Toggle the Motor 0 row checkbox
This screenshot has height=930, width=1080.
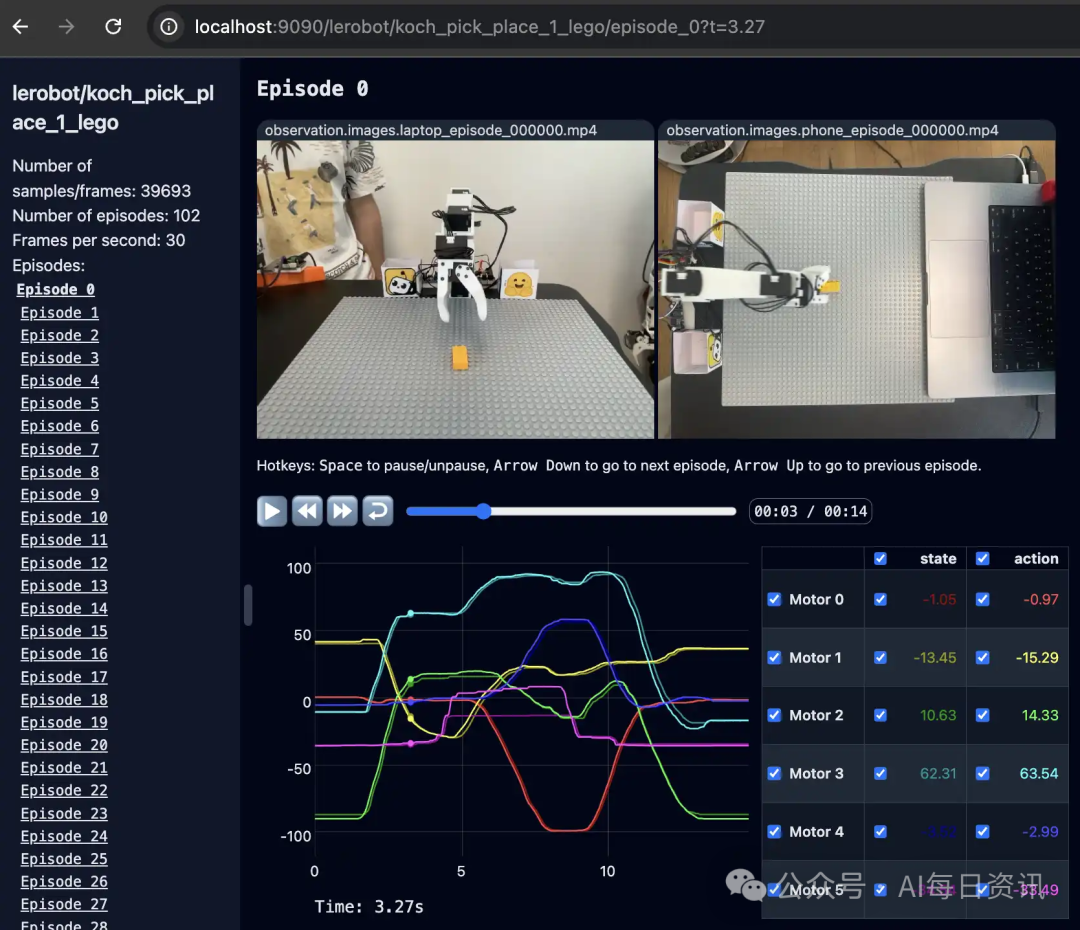coord(774,599)
